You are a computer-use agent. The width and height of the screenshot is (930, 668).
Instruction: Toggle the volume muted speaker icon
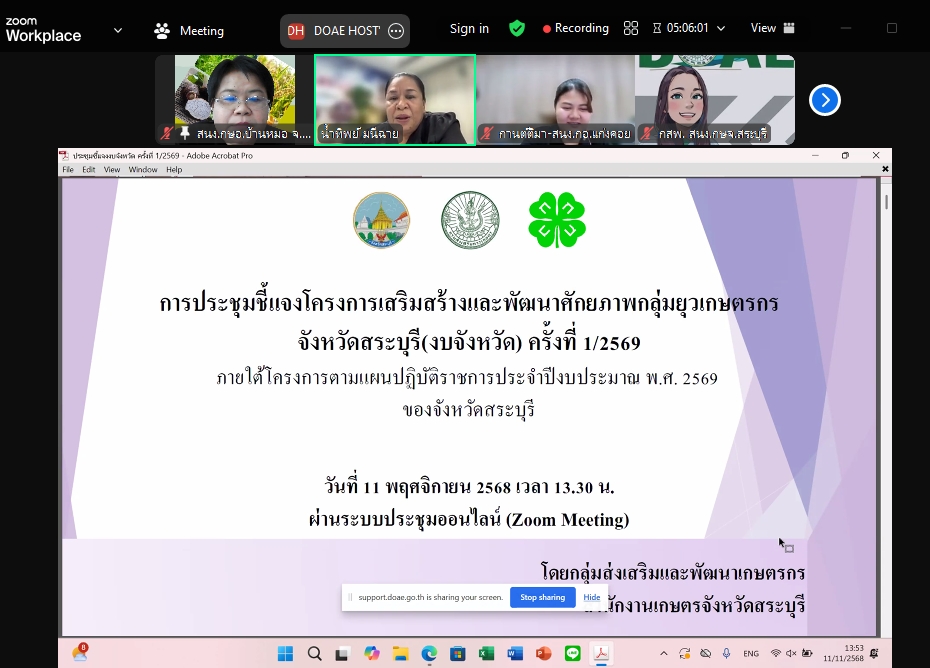pos(792,653)
